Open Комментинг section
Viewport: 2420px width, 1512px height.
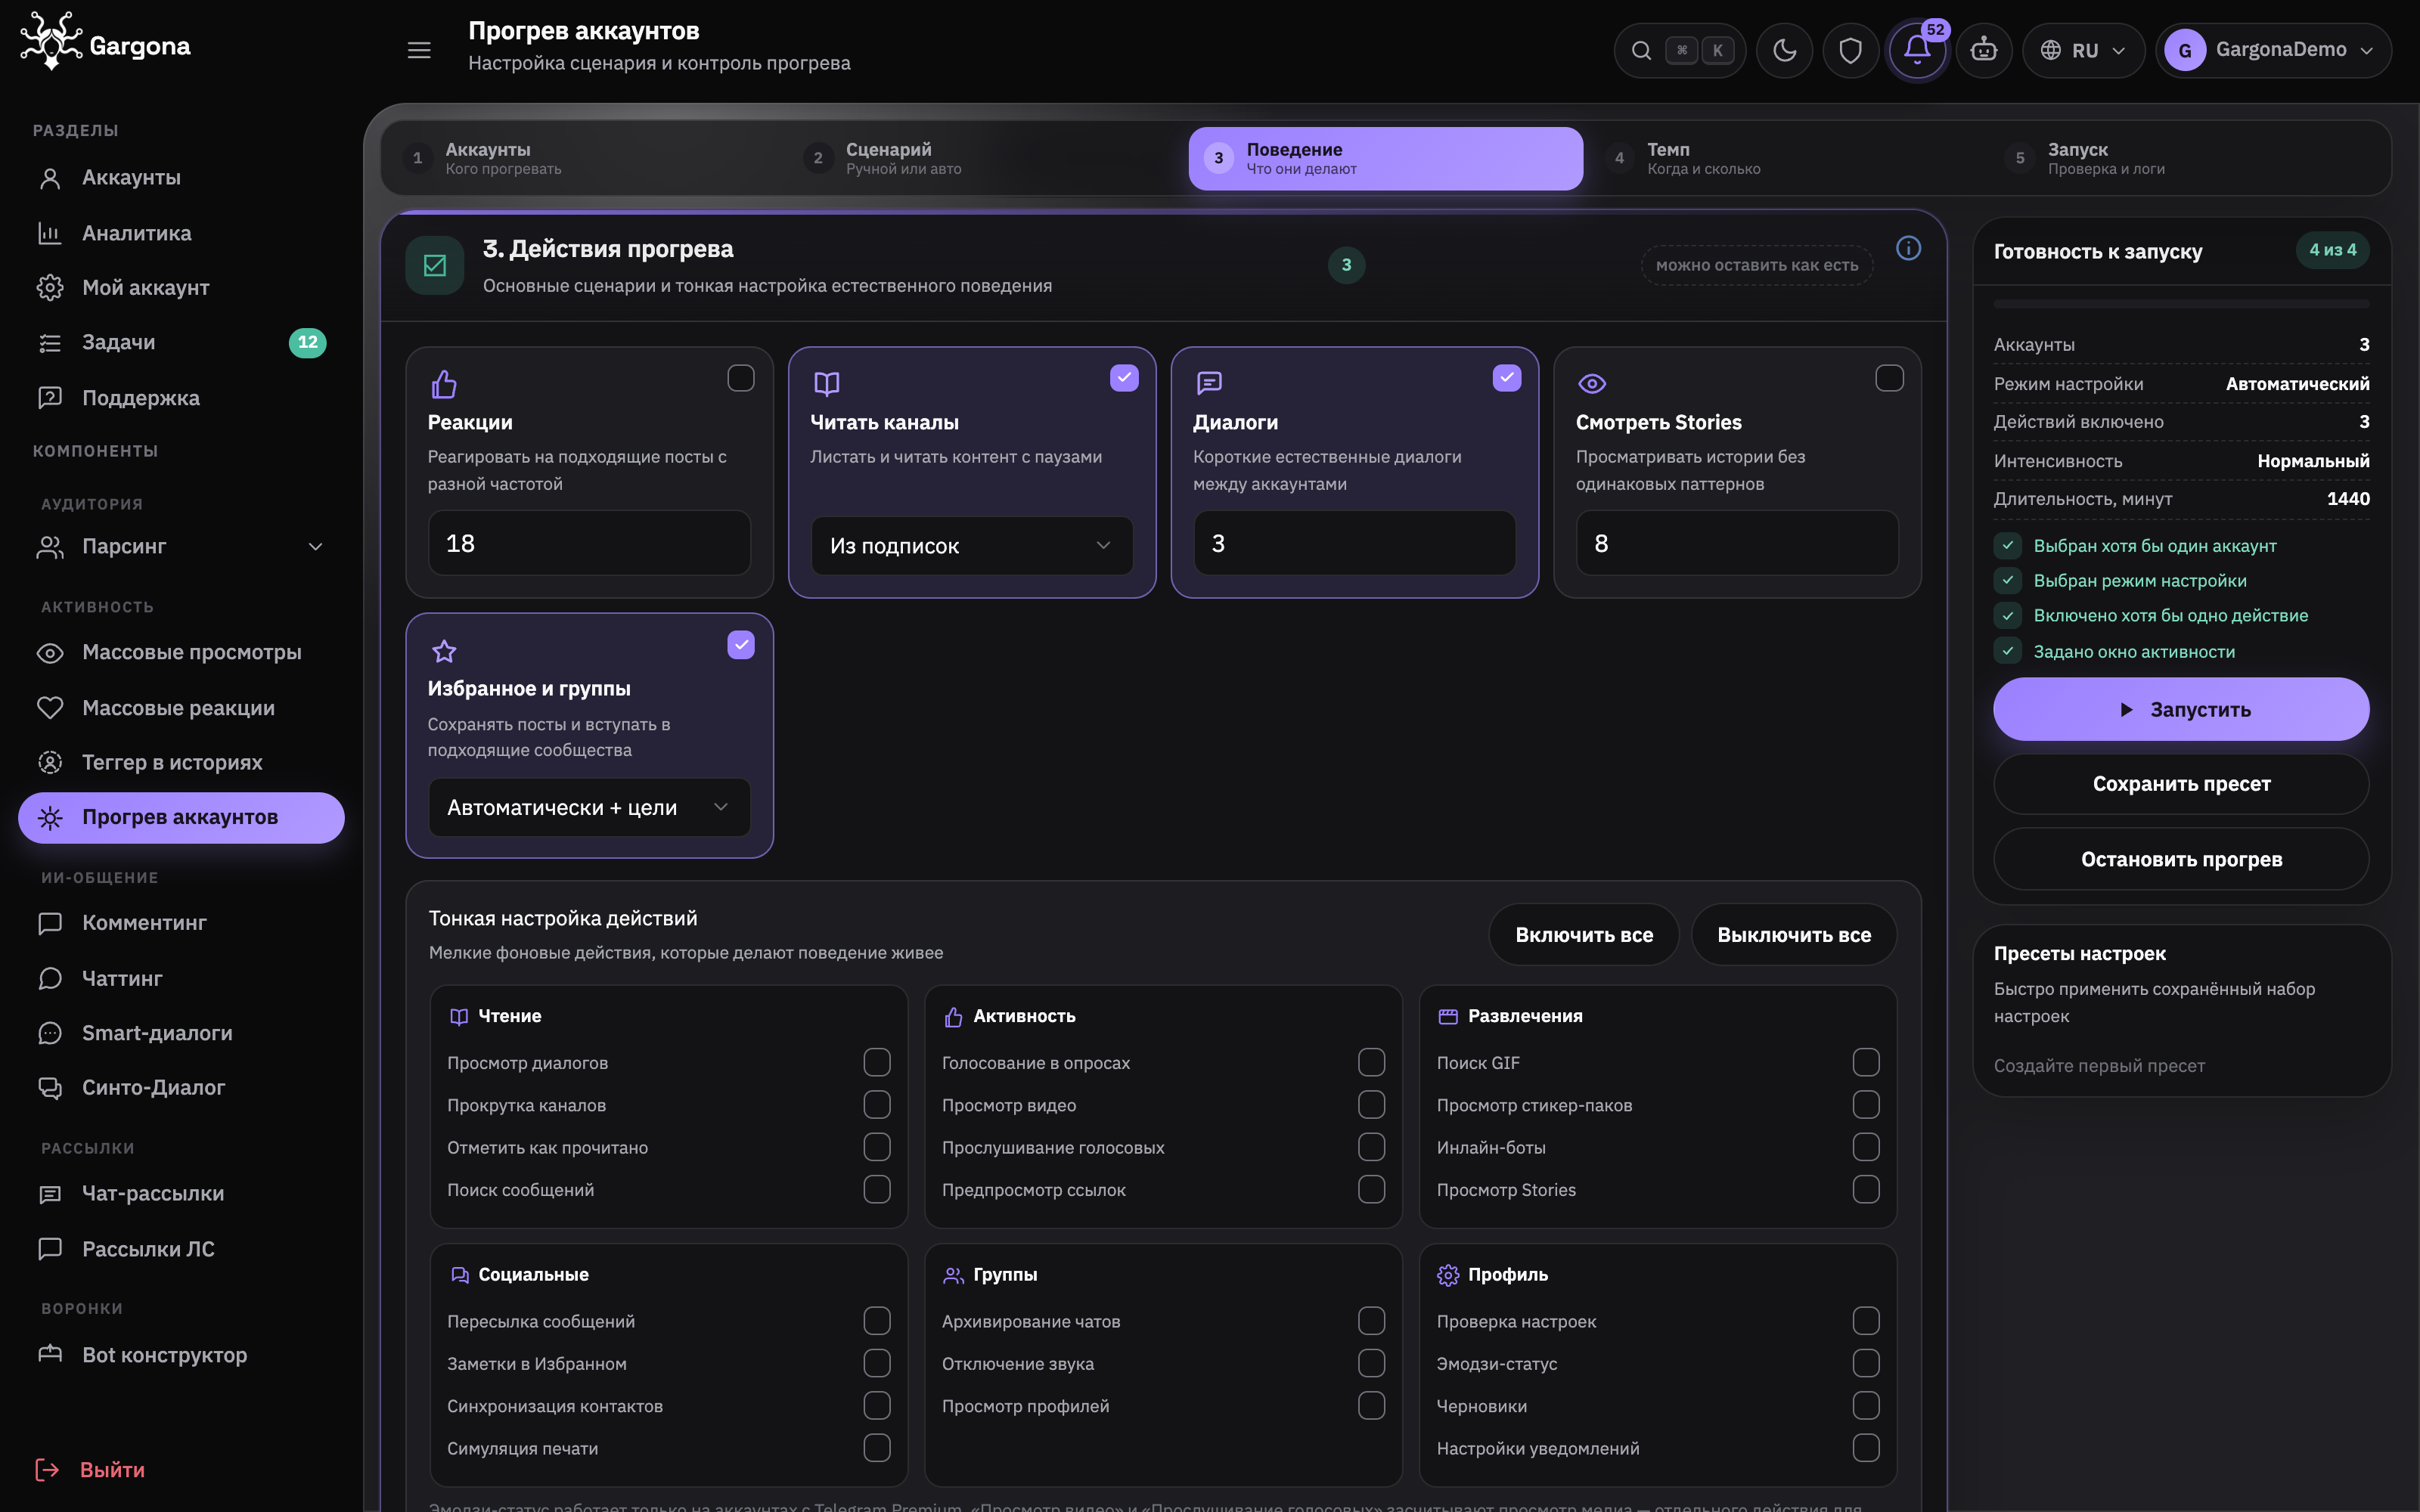point(181,923)
